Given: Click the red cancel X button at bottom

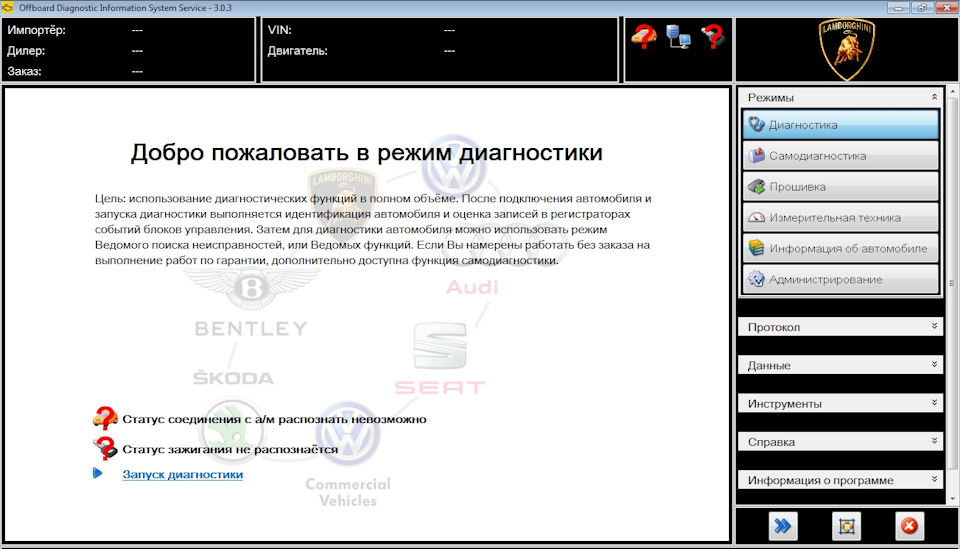Looking at the screenshot, I should click(909, 526).
